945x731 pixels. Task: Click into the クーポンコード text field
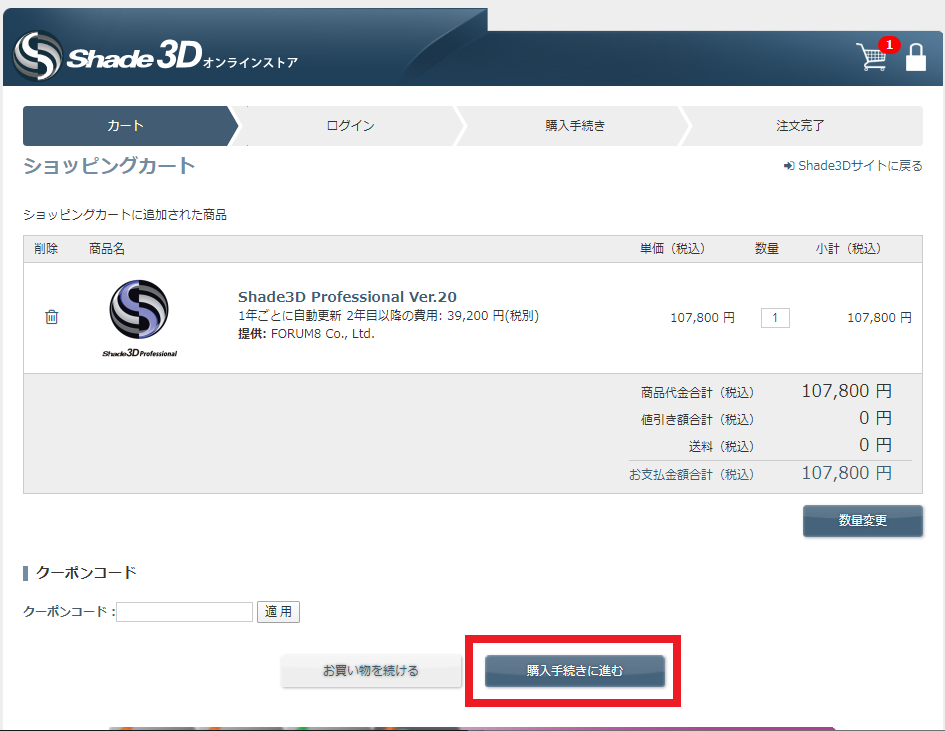[x=184, y=612]
